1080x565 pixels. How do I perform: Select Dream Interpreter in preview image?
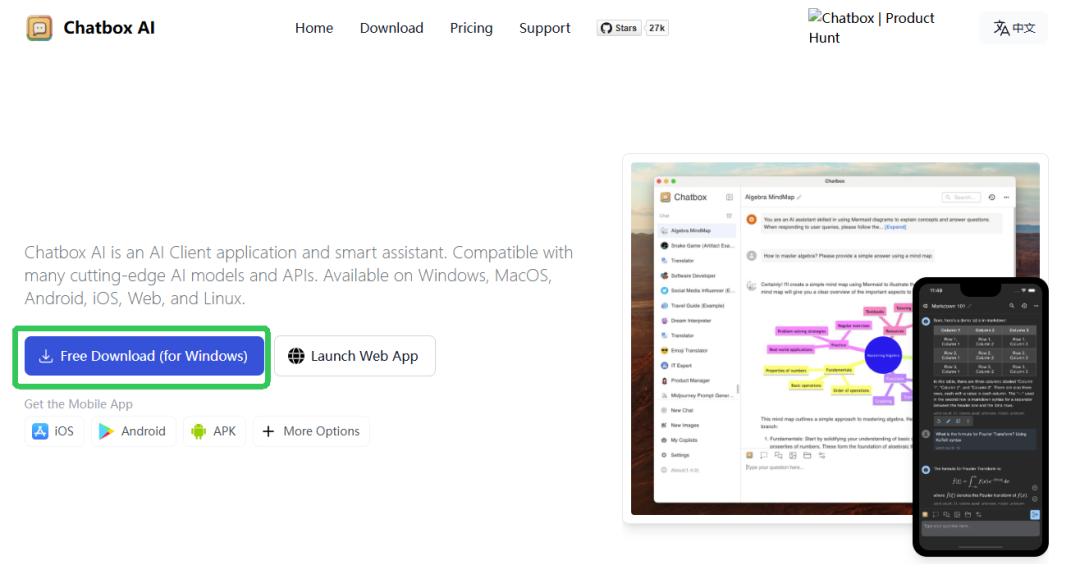tap(691, 320)
